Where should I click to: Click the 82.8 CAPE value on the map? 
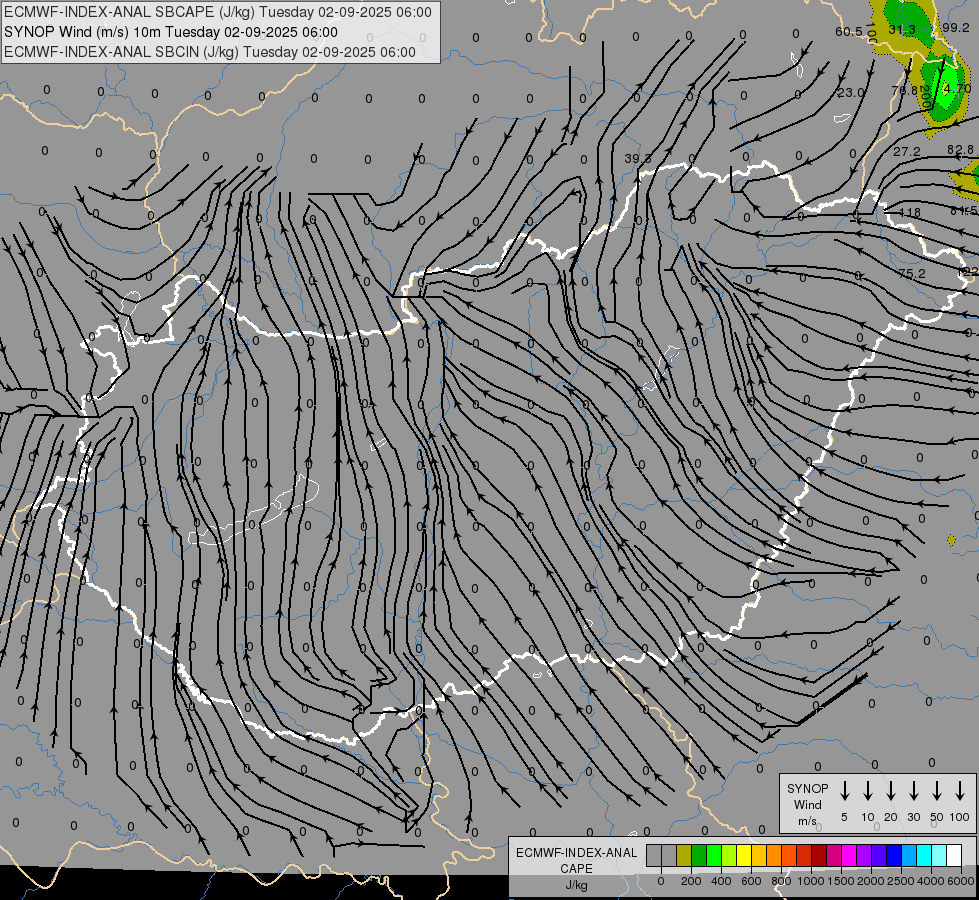point(960,150)
